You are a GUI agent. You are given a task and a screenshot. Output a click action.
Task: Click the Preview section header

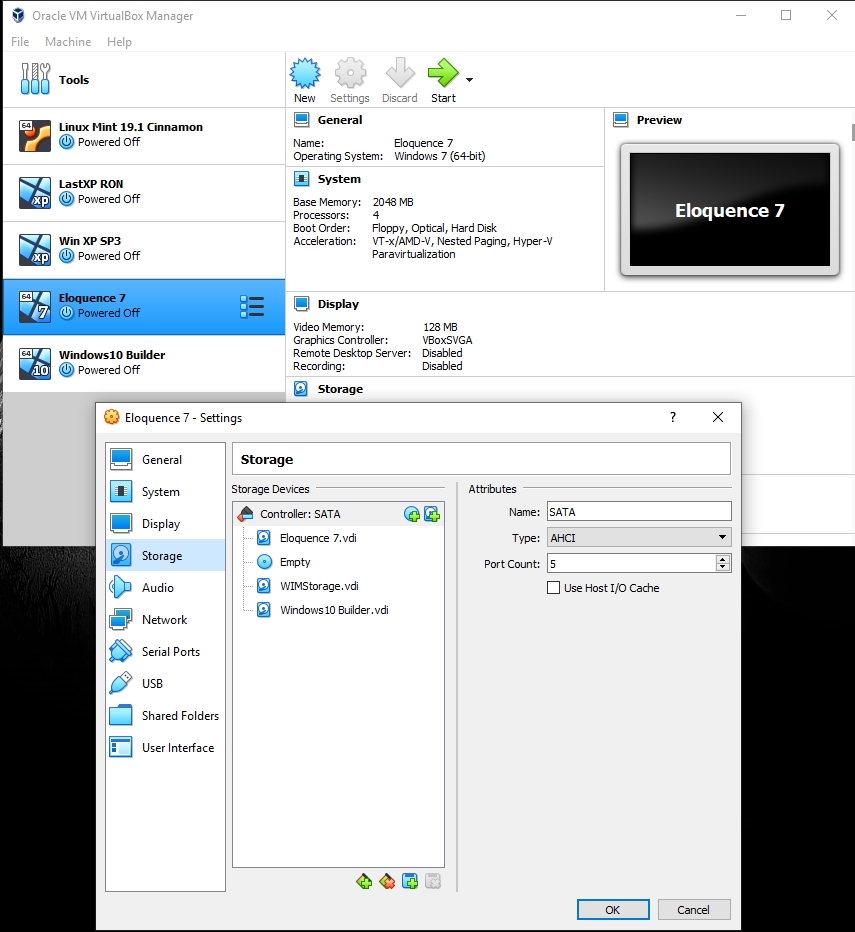pyautogui.click(x=659, y=120)
